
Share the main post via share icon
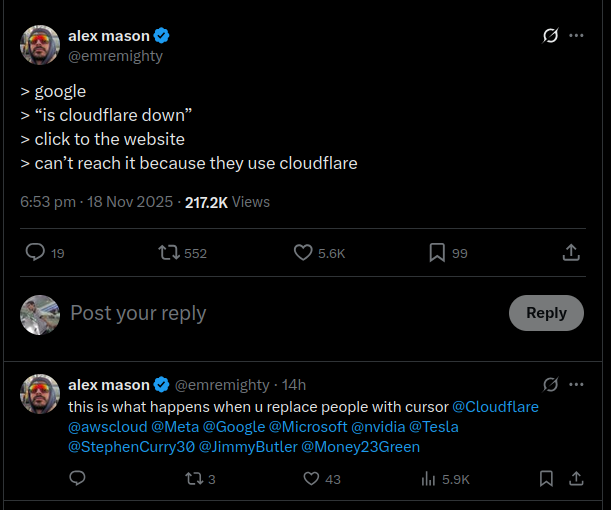click(571, 253)
